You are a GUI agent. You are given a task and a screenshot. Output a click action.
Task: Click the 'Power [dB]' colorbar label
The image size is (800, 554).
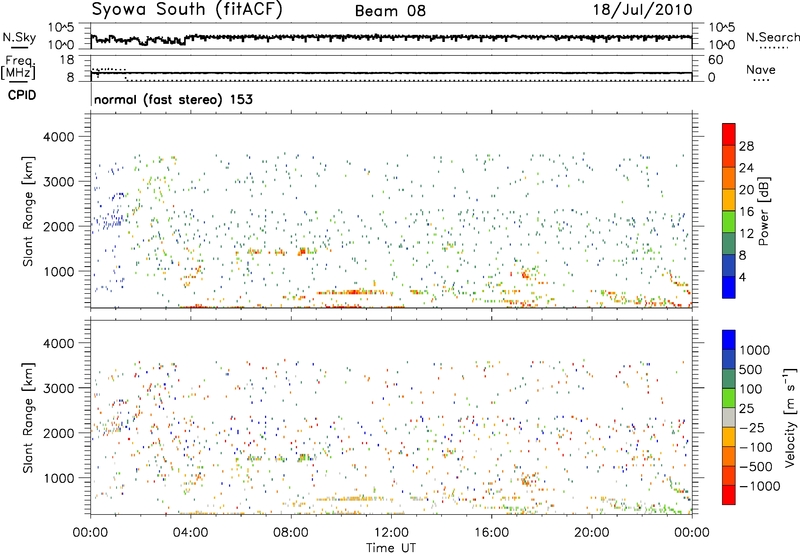(764, 211)
